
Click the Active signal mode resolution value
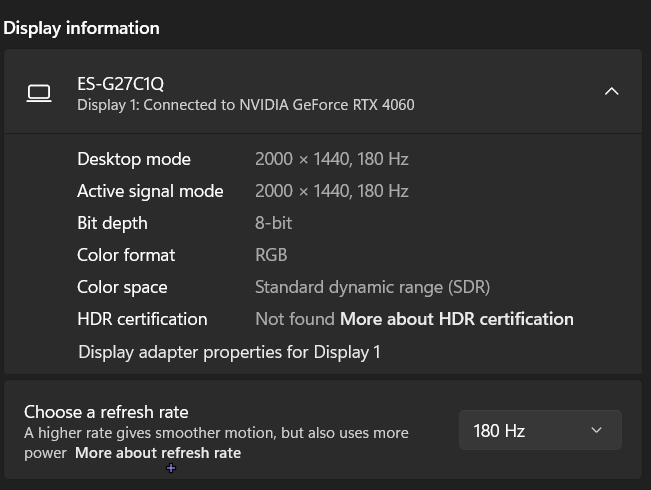(x=332, y=191)
